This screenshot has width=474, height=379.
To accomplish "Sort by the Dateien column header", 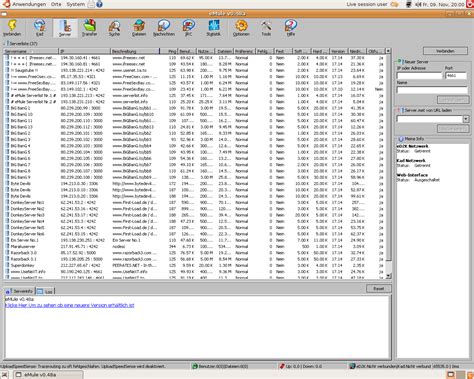I will coord(224,51).
